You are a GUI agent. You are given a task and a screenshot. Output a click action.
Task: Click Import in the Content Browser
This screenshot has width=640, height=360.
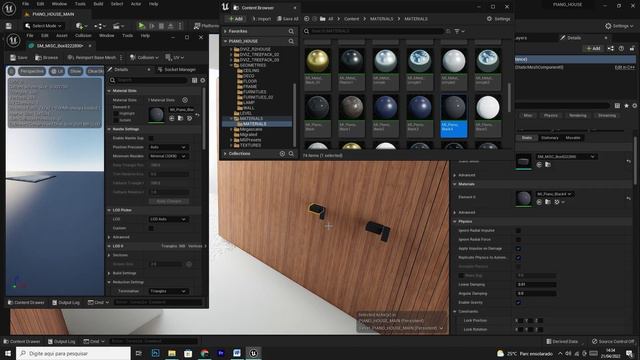pos(261,19)
